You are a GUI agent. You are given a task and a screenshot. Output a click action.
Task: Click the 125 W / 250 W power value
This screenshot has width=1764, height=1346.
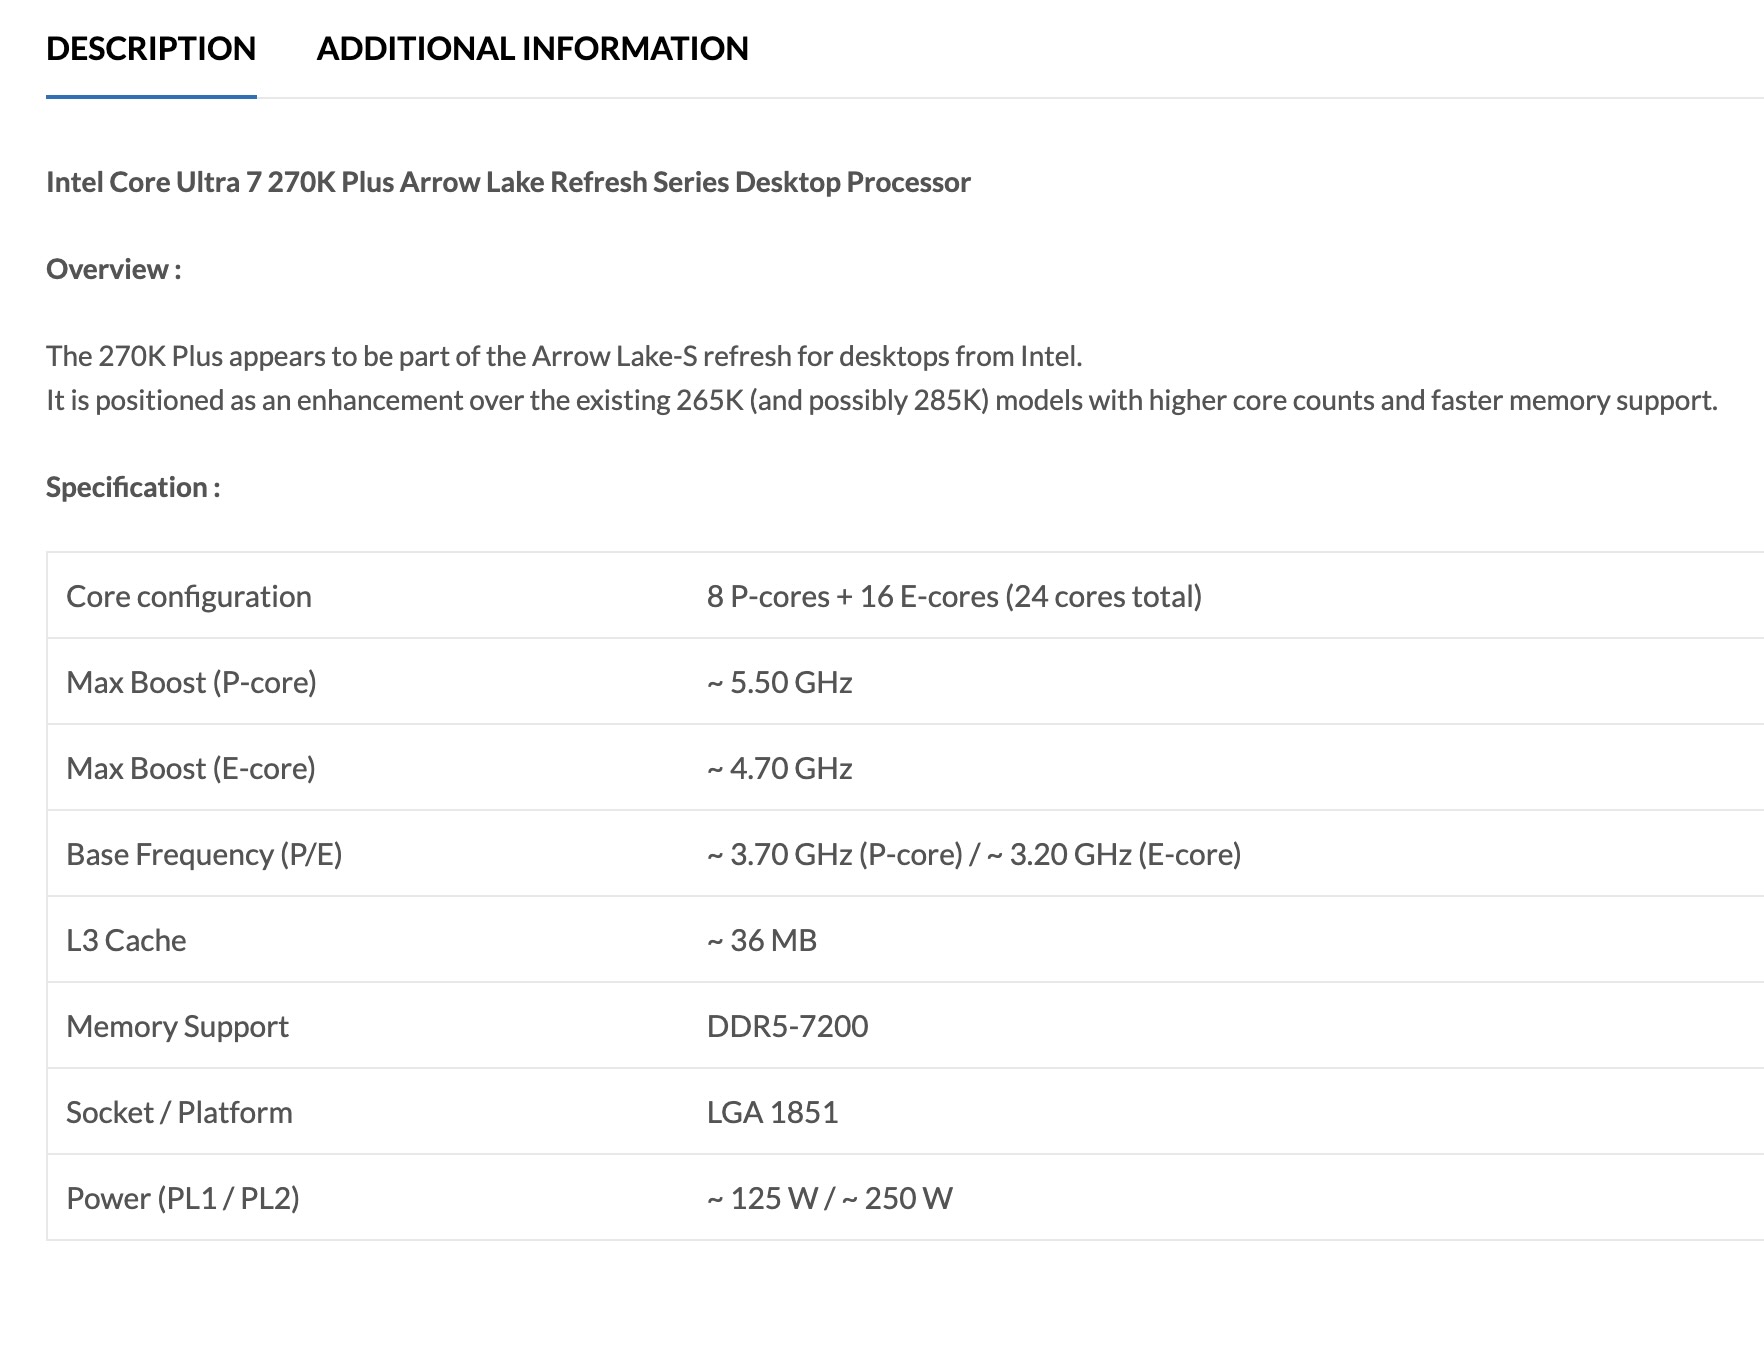(830, 1198)
